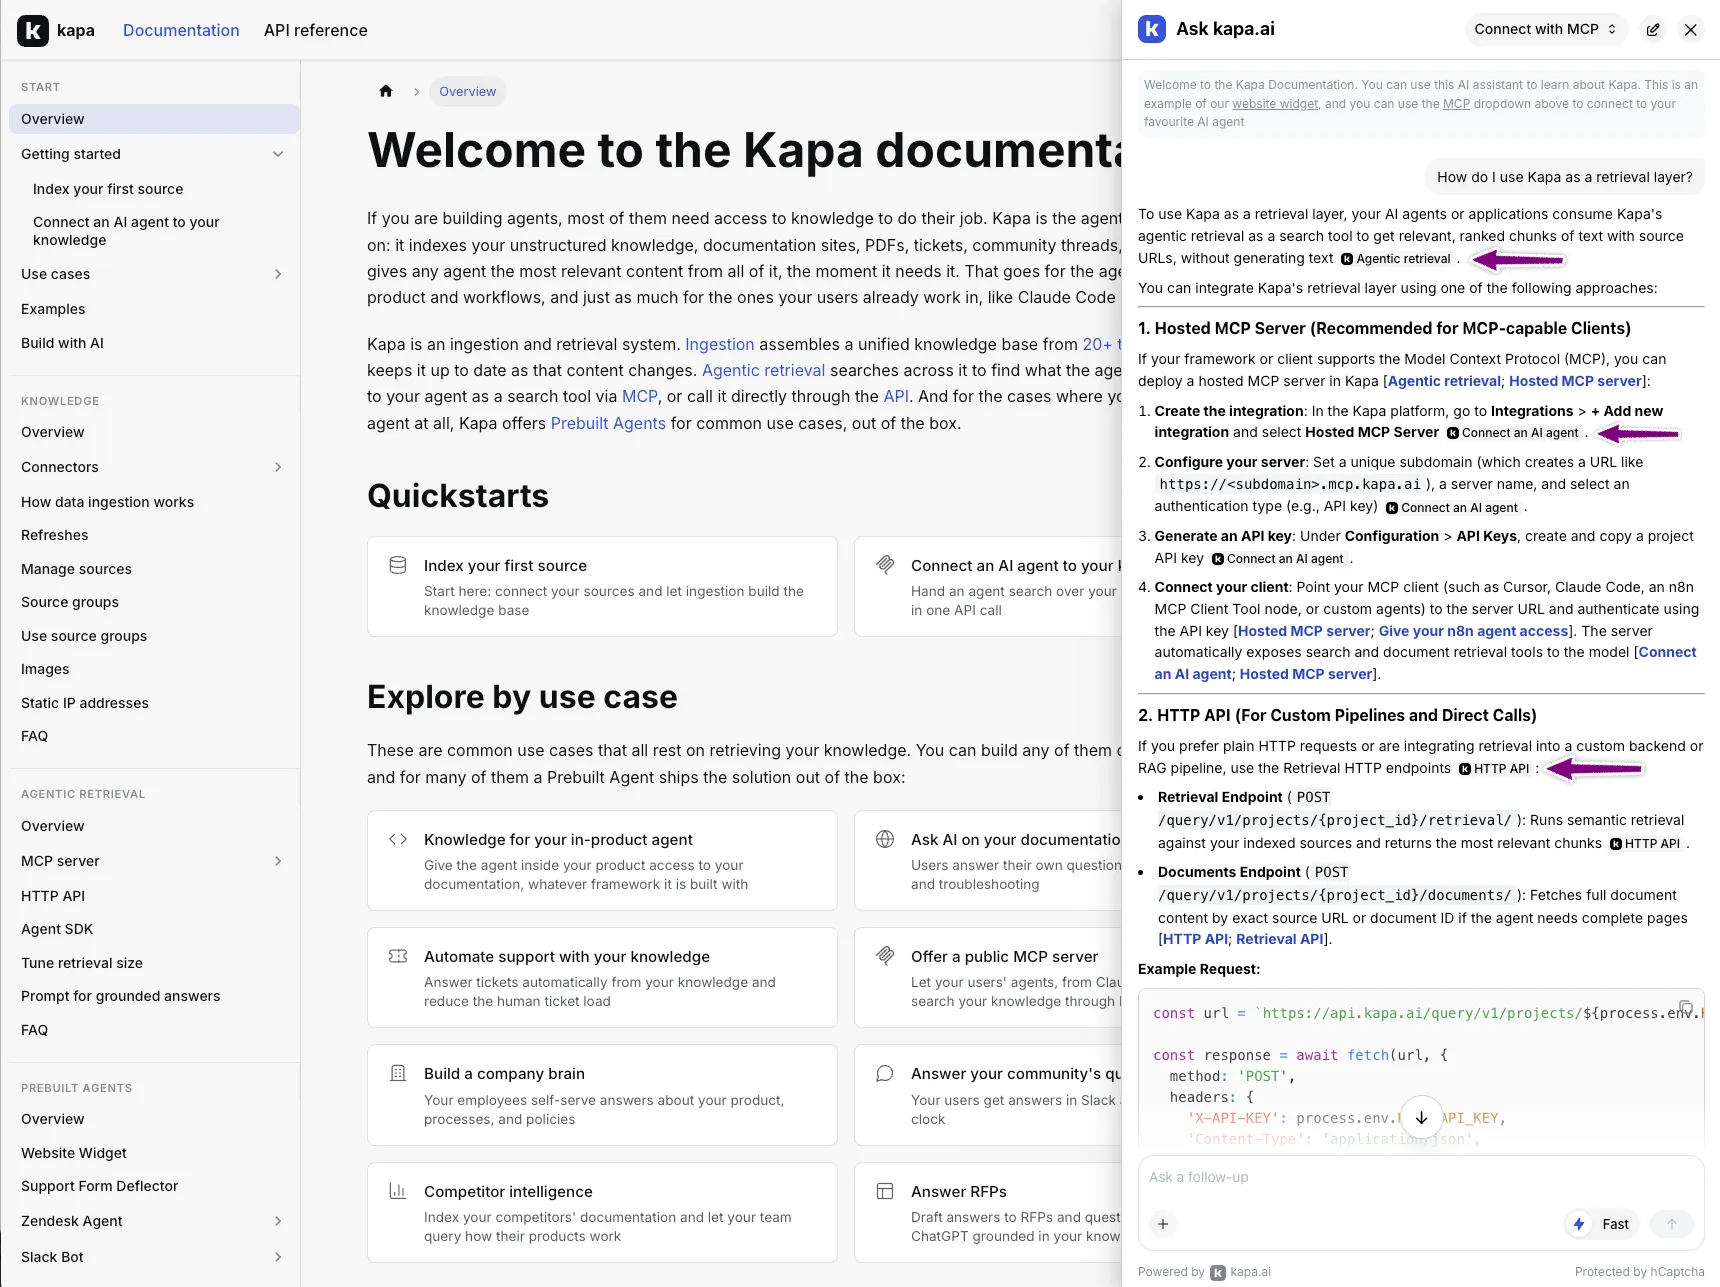Click the kapa logo icon in header
Screen dimensions: 1720x1287
[33, 30]
